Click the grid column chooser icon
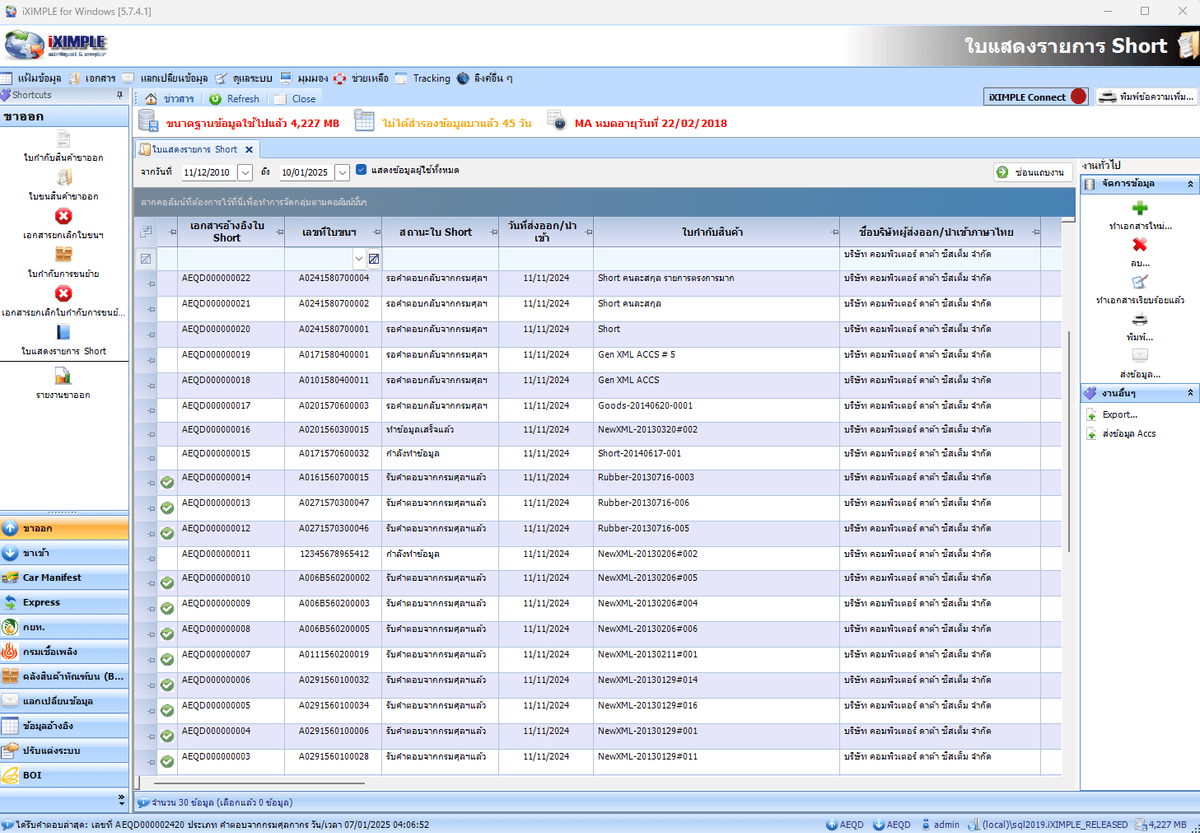1200x833 pixels. 146,232
